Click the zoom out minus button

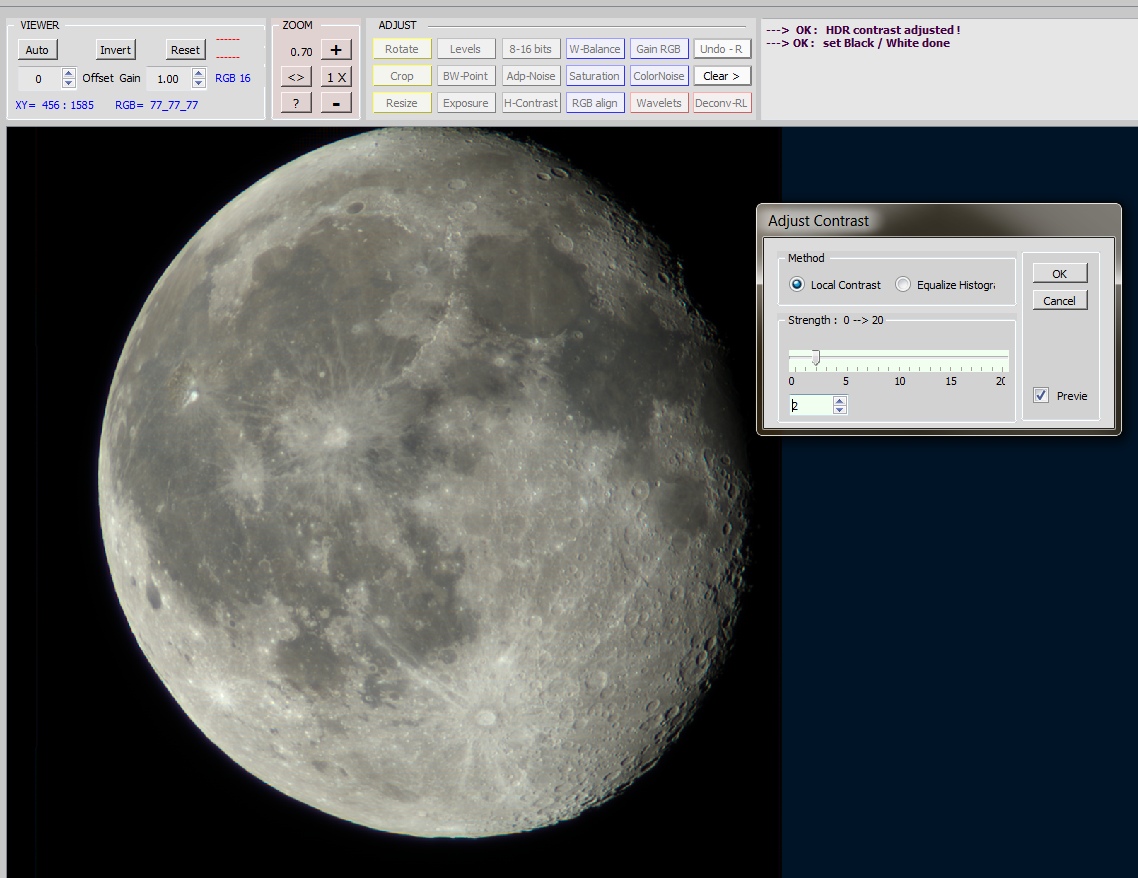336,103
